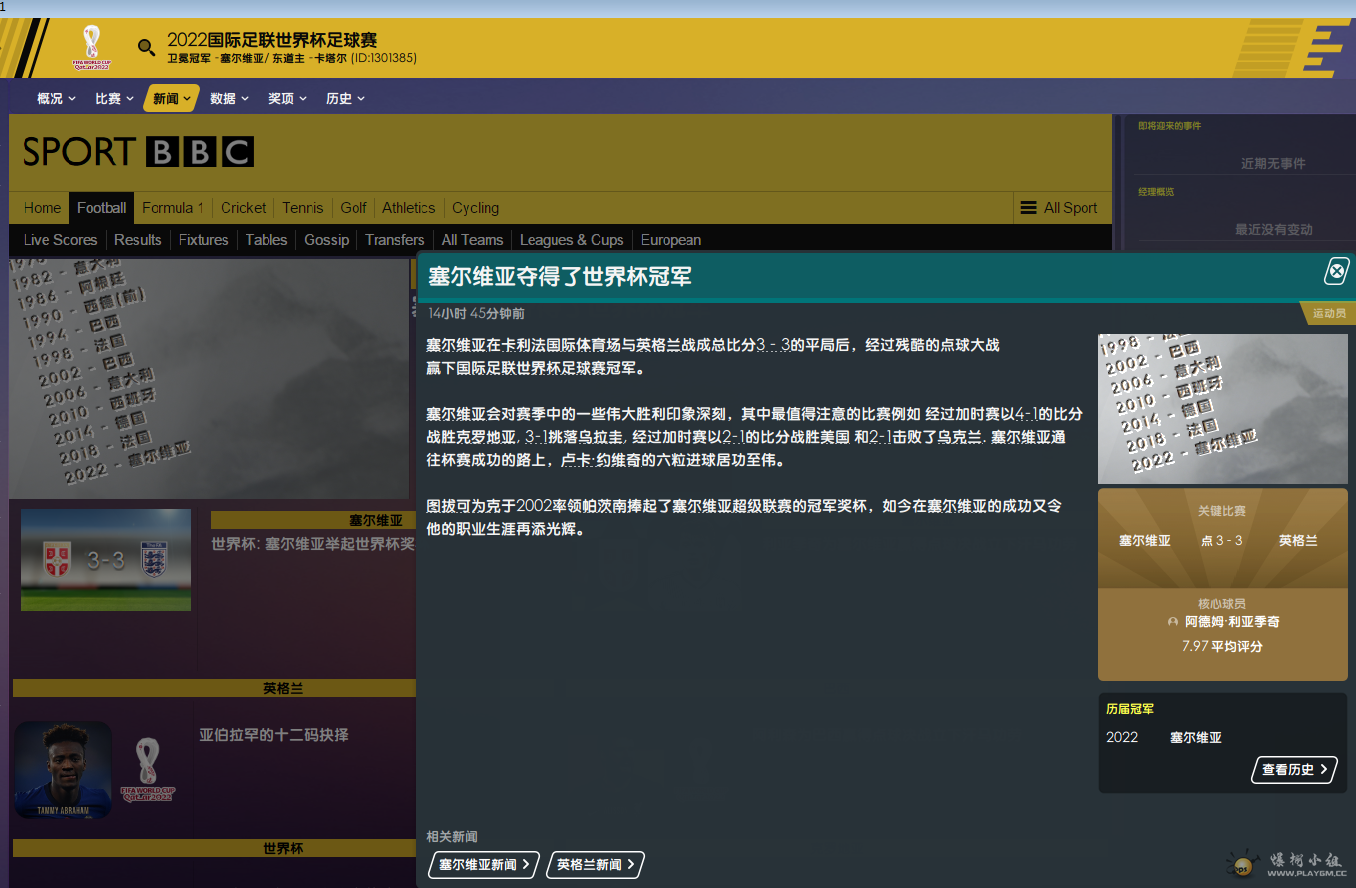
Task: Open Live Scores sub-tab
Action: pyautogui.click(x=60, y=240)
